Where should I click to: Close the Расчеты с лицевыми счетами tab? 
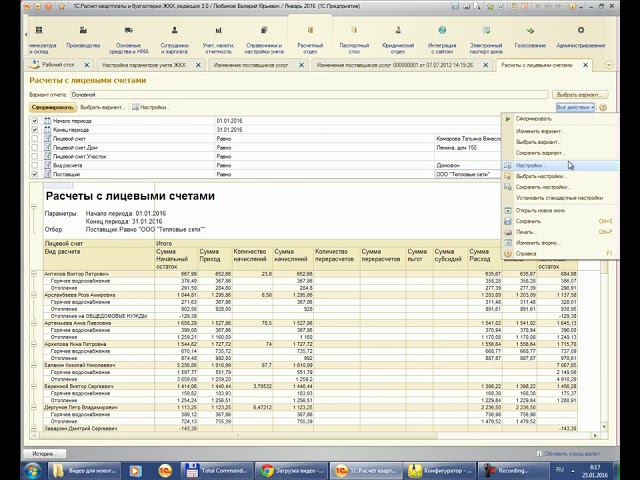click(585, 65)
